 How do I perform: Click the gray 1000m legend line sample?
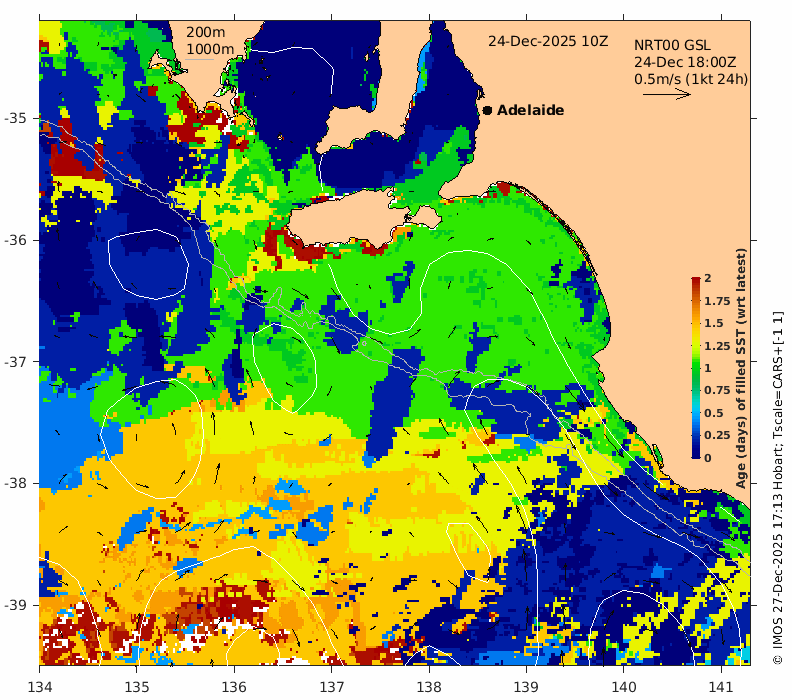(200, 60)
